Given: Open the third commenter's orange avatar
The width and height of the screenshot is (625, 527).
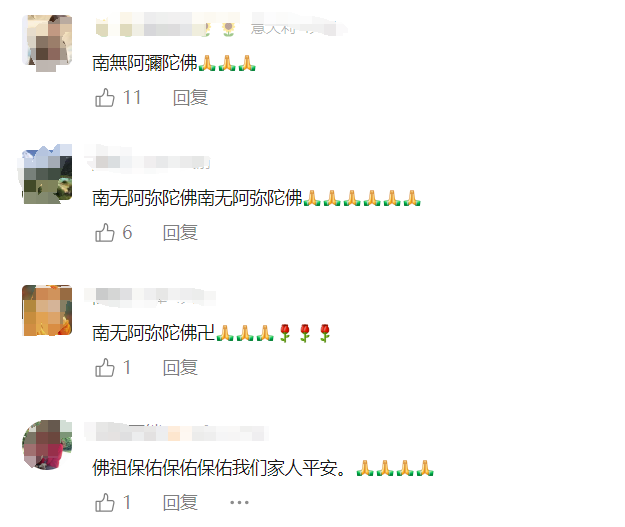Looking at the screenshot, I should click(47, 310).
